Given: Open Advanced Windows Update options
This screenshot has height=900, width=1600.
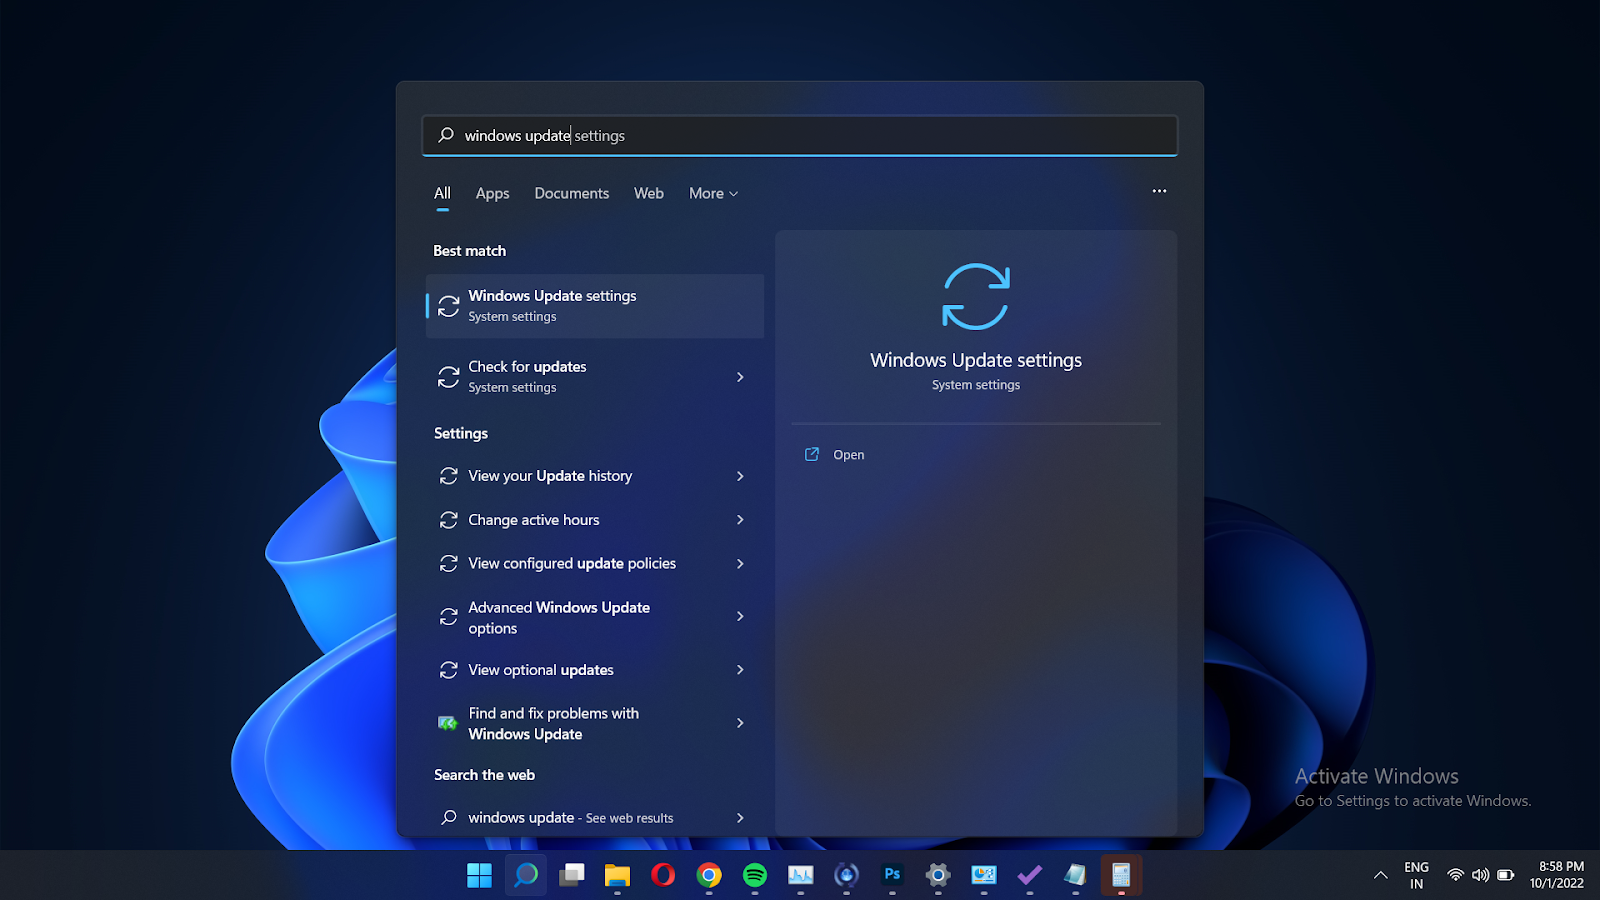Looking at the screenshot, I should (x=595, y=617).
